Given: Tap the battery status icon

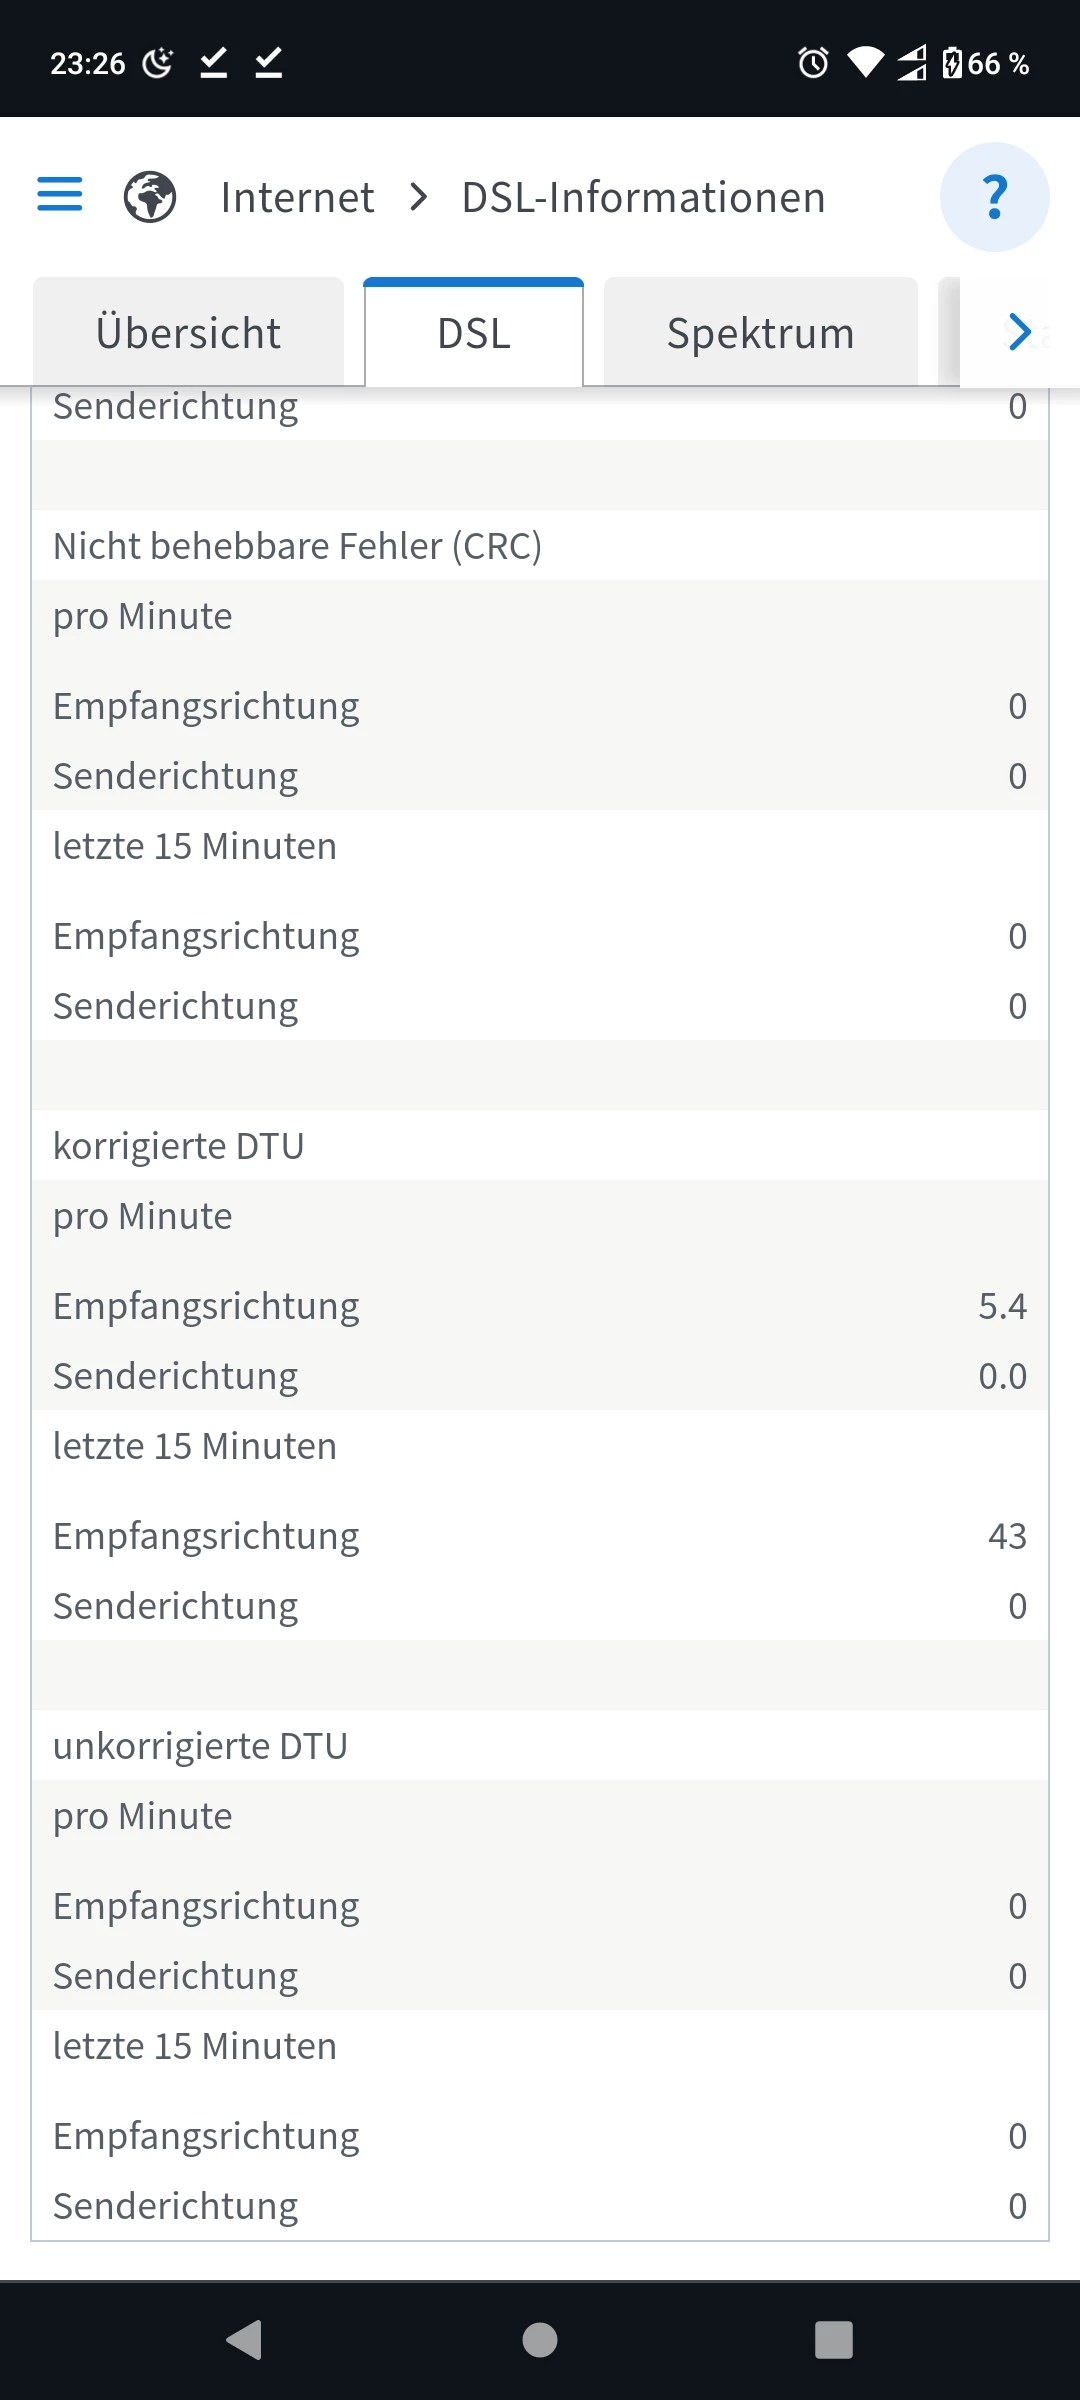Looking at the screenshot, I should [x=952, y=63].
